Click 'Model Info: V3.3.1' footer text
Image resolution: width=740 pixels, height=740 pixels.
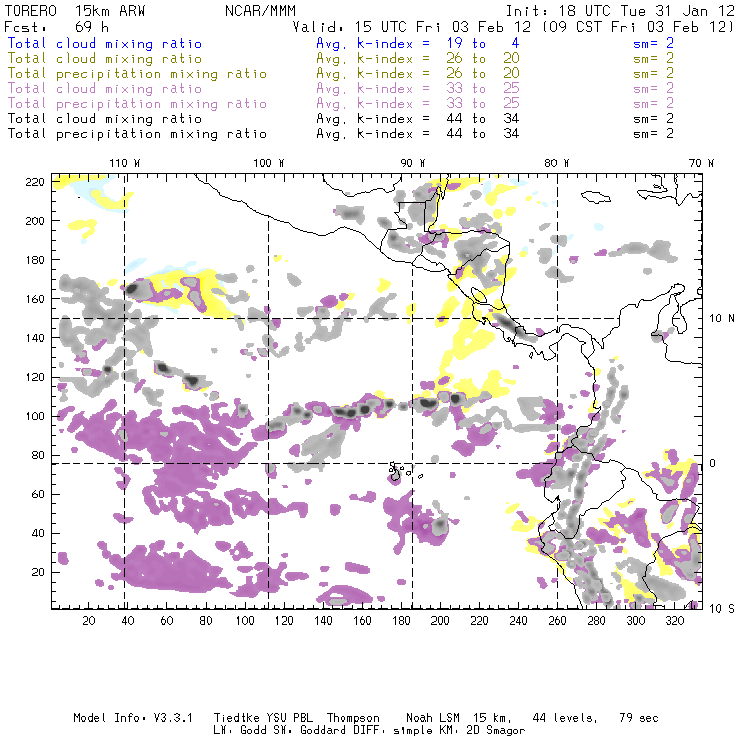click(133, 718)
